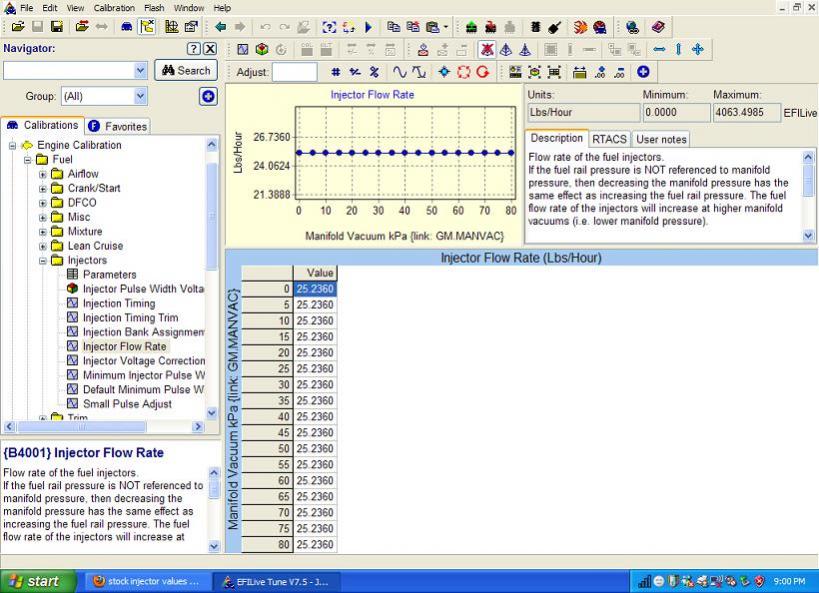Switch to the RTACS tab
The width and height of the screenshot is (819, 593).
click(609, 139)
